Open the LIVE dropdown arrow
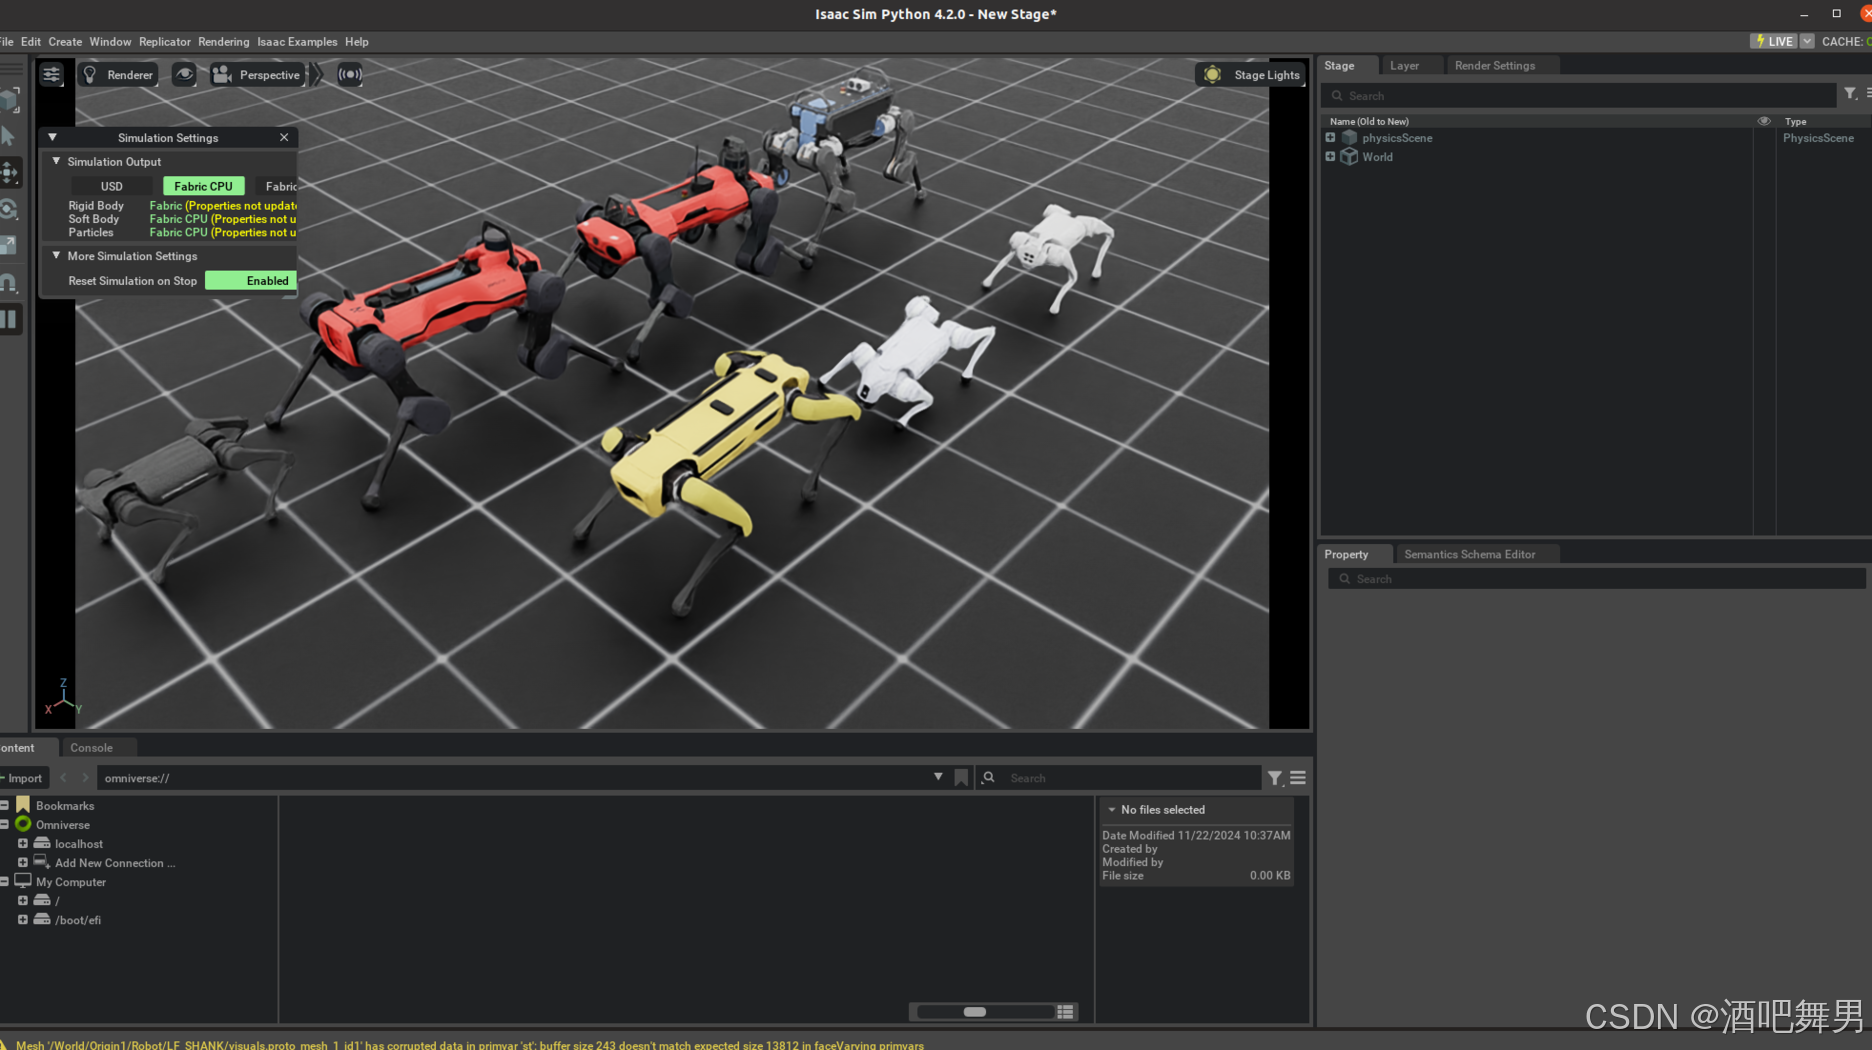This screenshot has height=1050, width=1872. pyautogui.click(x=1807, y=42)
